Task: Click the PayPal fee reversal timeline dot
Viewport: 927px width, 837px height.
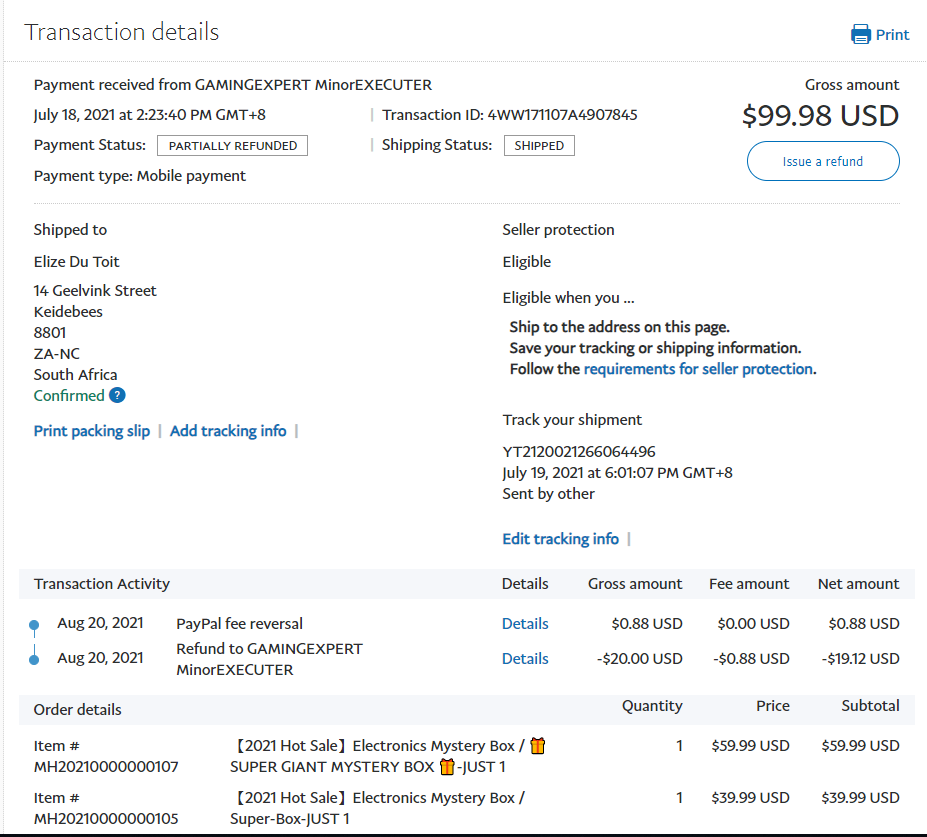Action: 34,625
